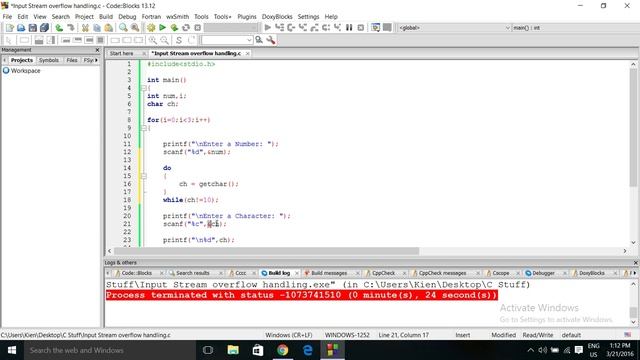Close the Logs & others panel
Viewport: 640px width, 360px height.
(x=635, y=262)
